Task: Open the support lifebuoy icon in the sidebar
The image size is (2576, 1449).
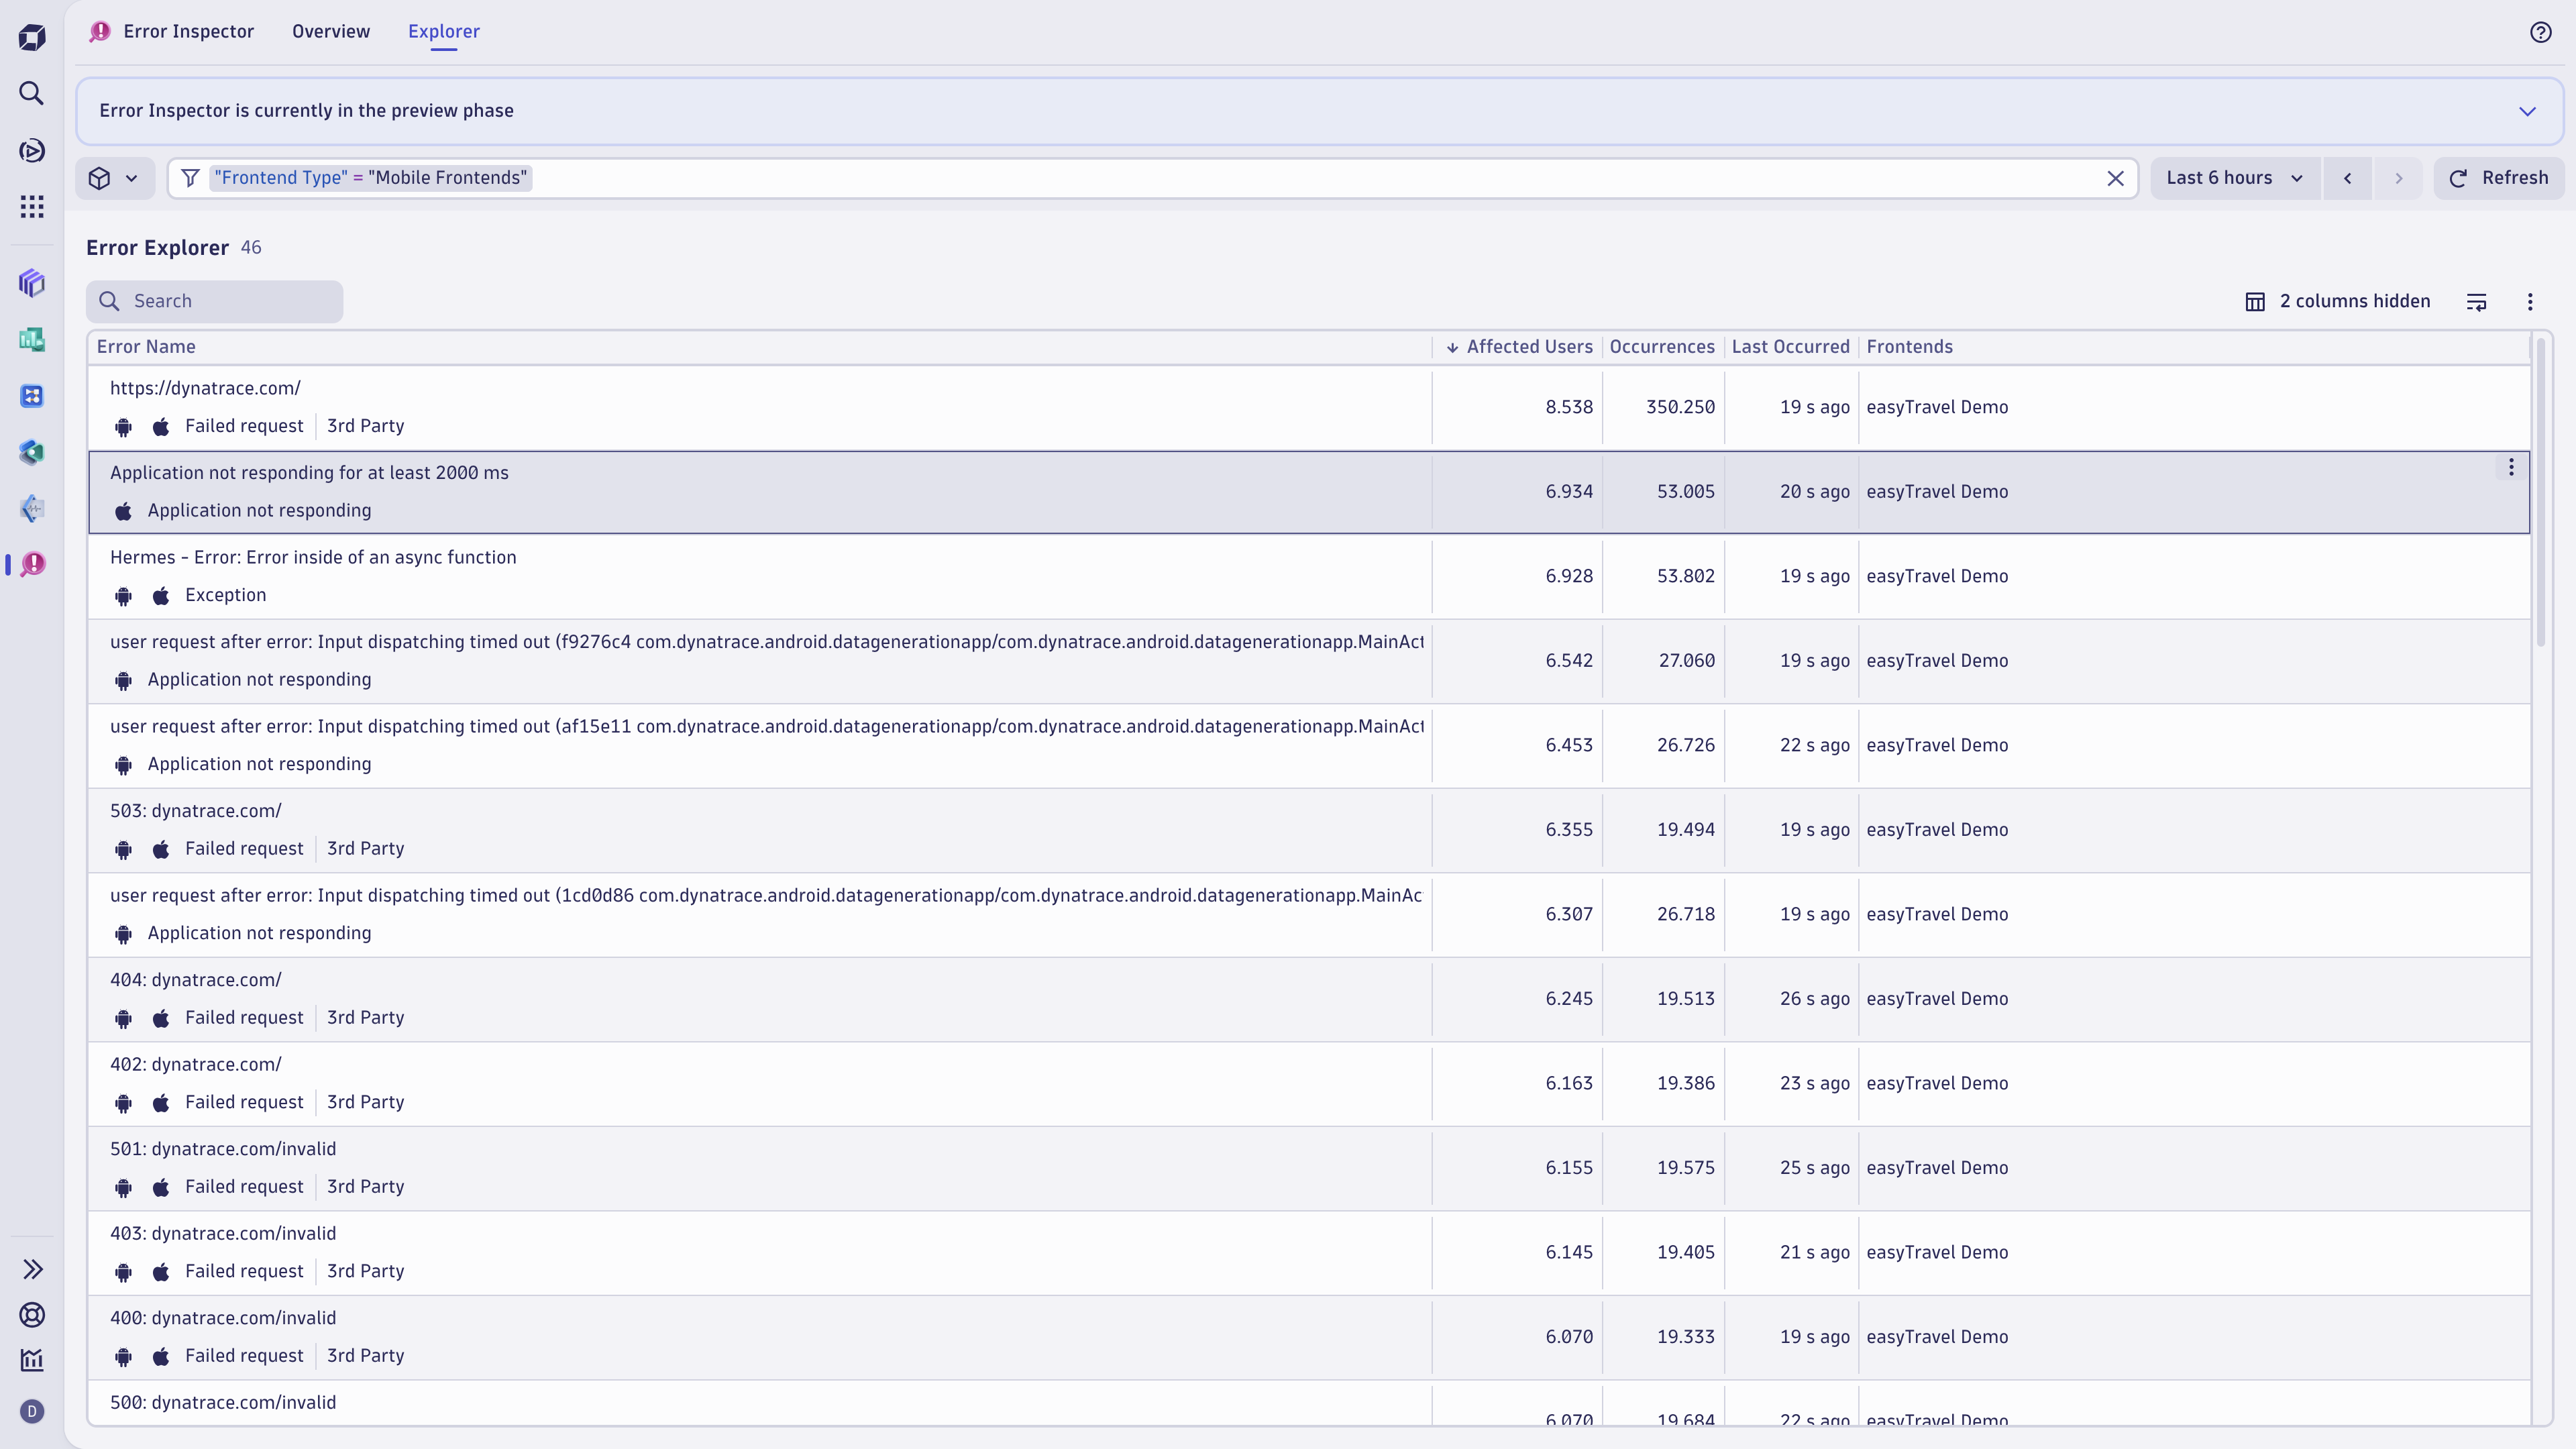Action: click(32, 1315)
